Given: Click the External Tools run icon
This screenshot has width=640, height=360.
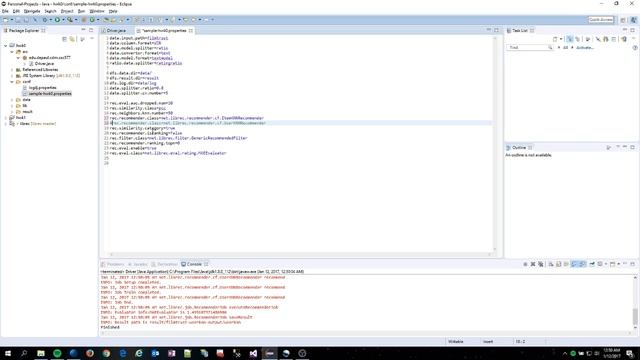Looking at the screenshot, I should coord(70,20).
